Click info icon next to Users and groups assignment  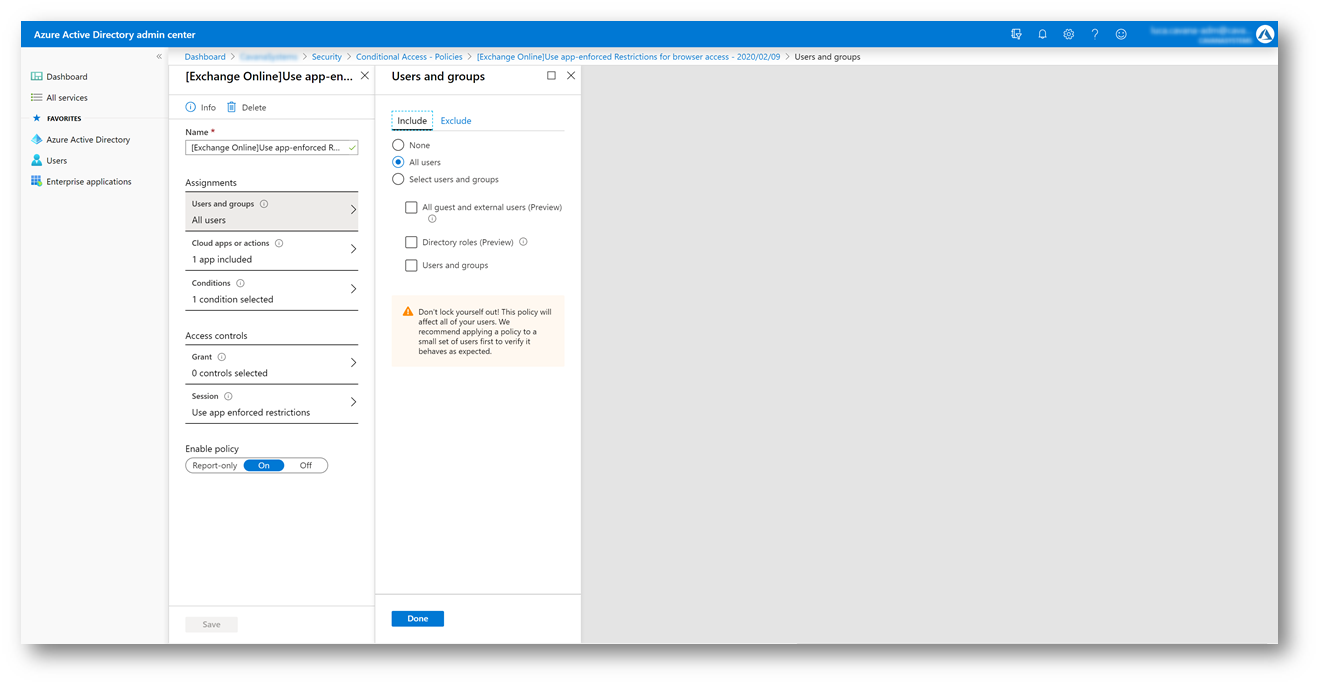tap(264, 204)
